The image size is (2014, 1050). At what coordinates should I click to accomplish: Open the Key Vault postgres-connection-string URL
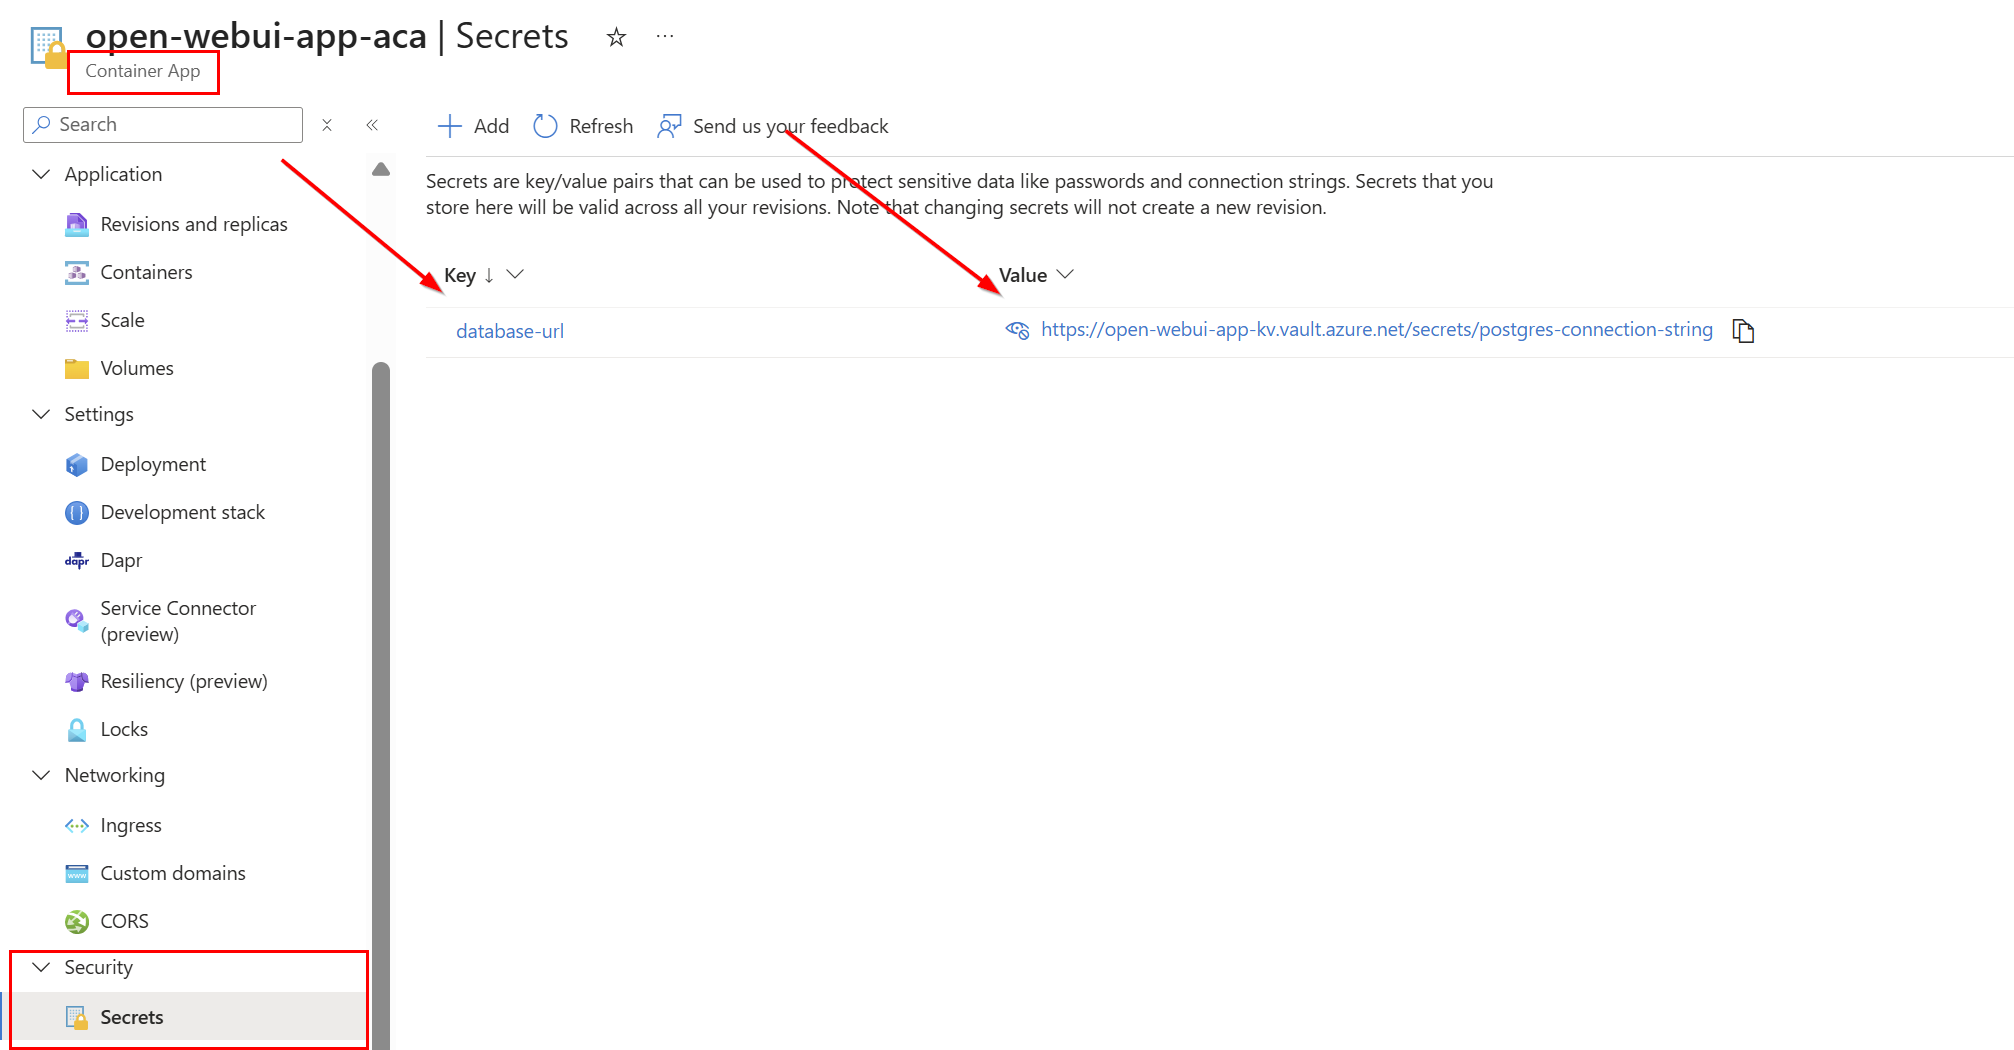[1376, 330]
